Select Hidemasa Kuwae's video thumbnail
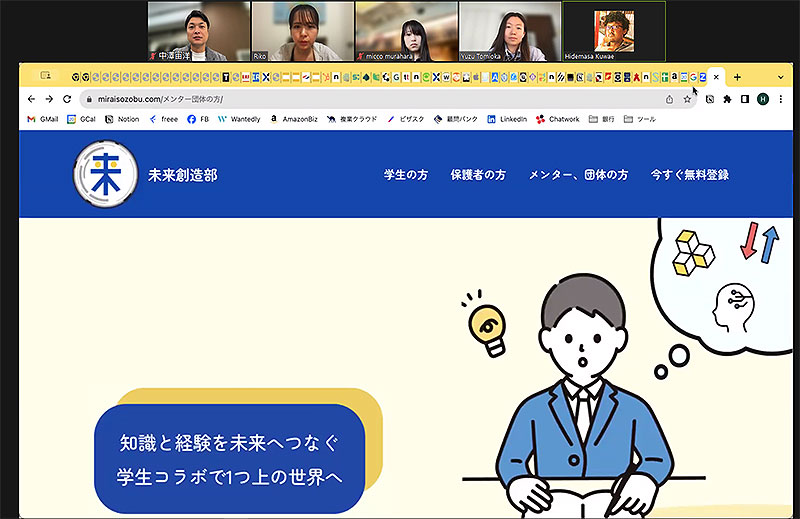The height and width of the screenshot is (519, 800). tap(614, 31)
